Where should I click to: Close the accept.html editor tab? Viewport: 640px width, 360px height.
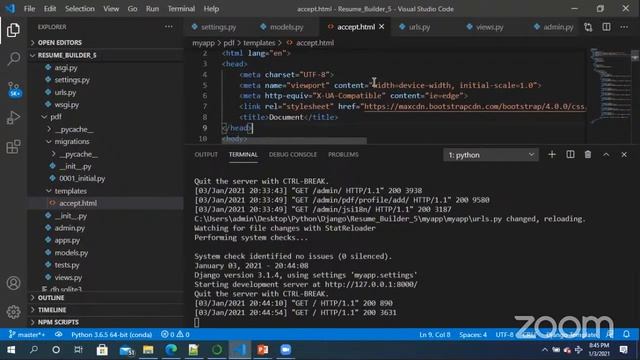point(382,27)
